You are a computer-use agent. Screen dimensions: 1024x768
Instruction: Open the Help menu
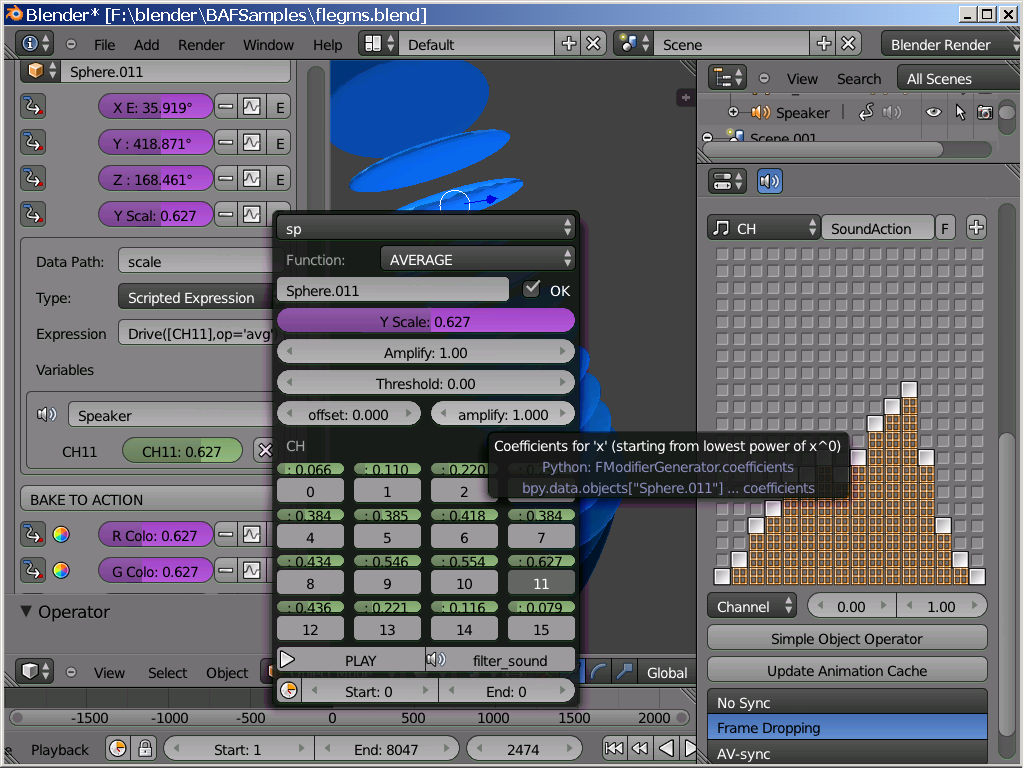click(327, 44)
